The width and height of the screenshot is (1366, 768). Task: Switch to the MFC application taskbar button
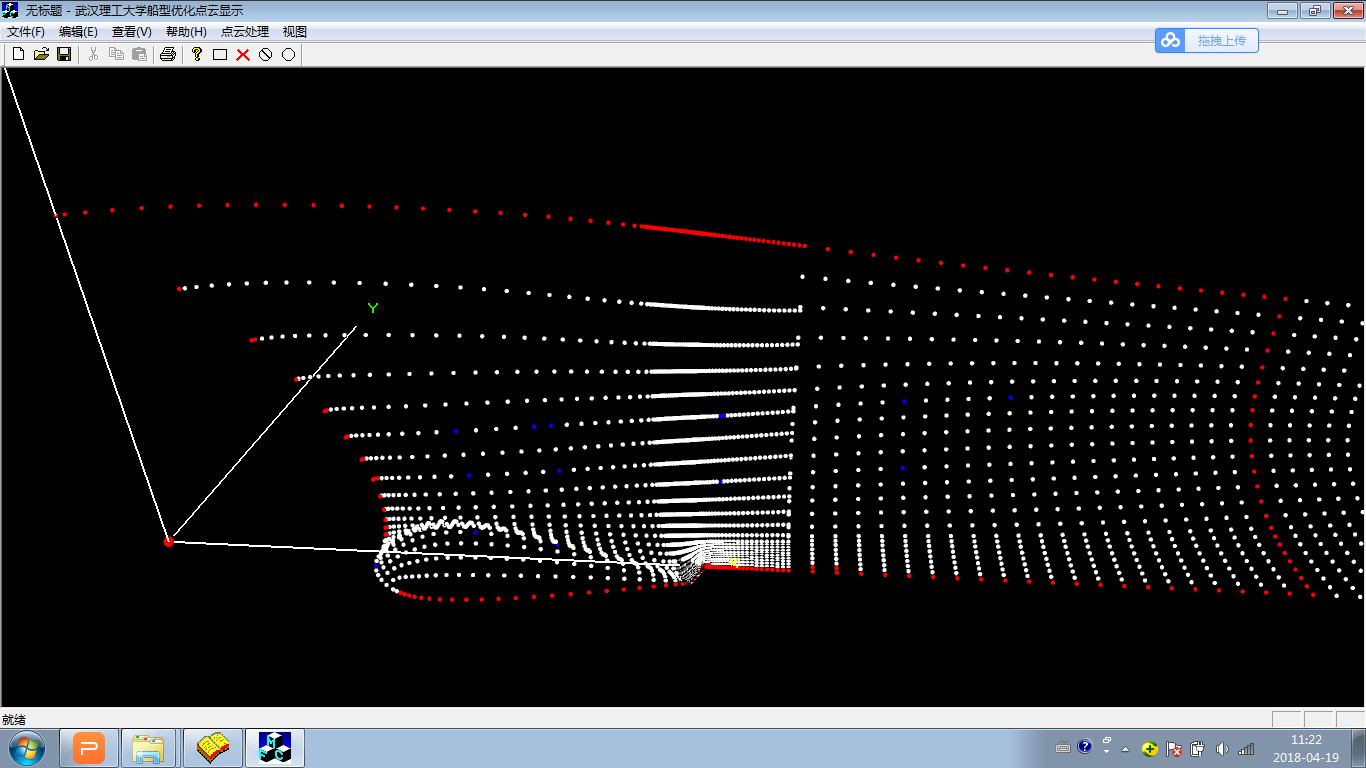click(275, 748)
